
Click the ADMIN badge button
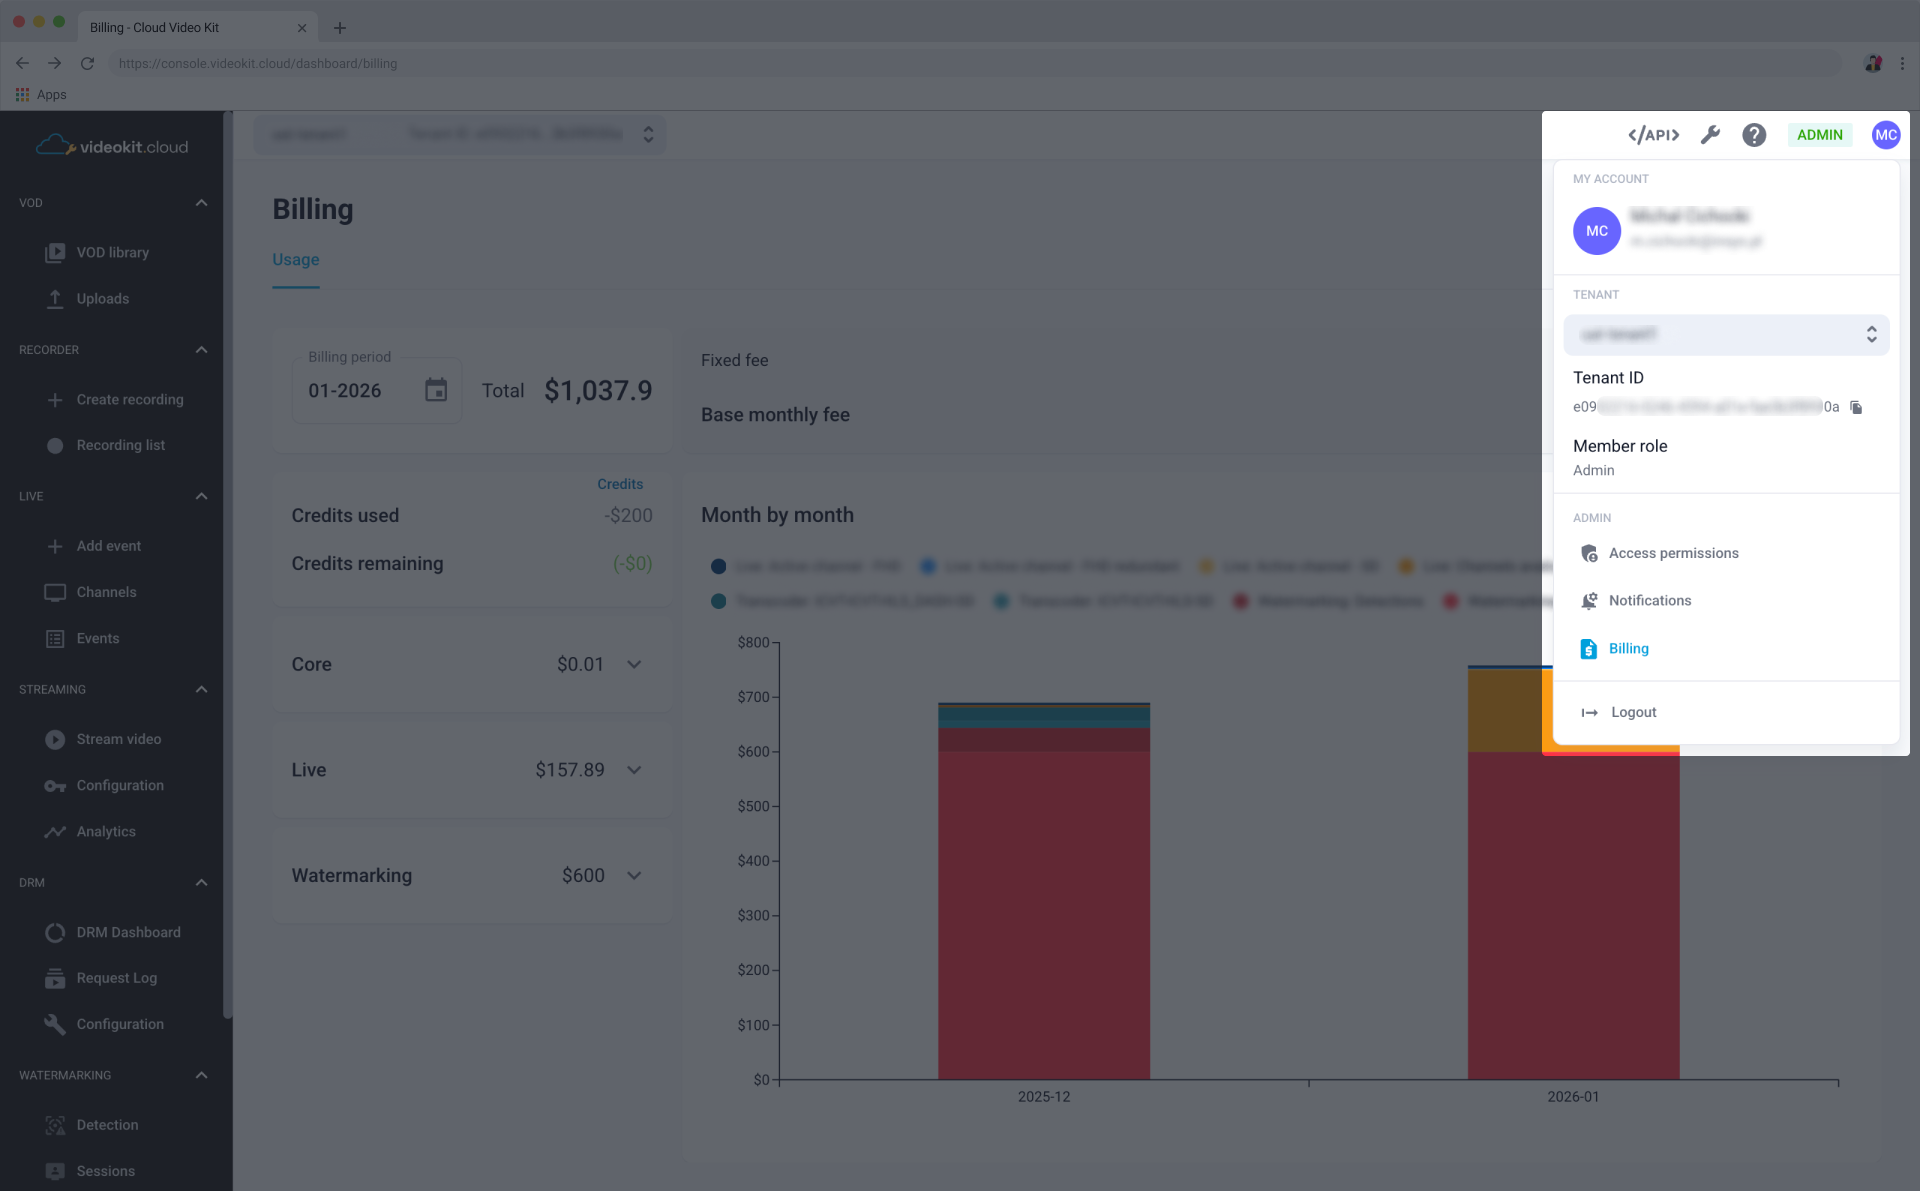pos(1819,135)
